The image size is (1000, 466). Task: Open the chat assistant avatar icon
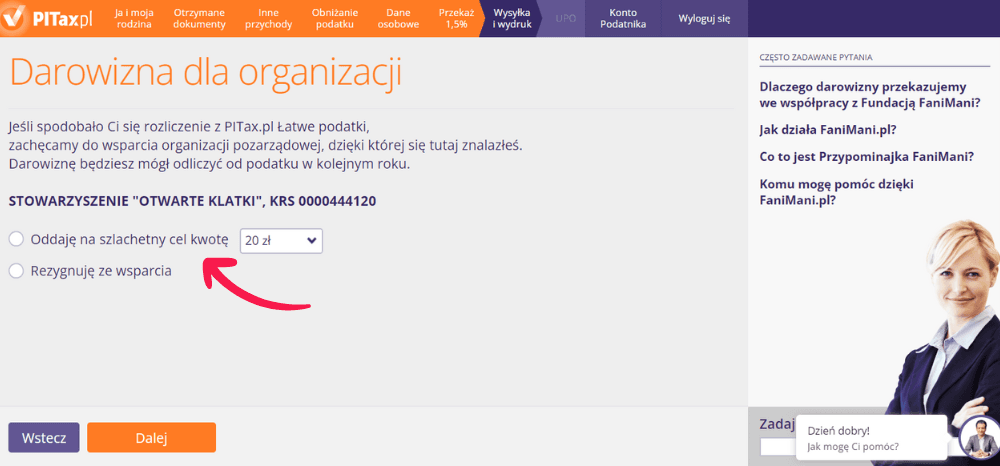pyautogui.click(x=980, y=436)
